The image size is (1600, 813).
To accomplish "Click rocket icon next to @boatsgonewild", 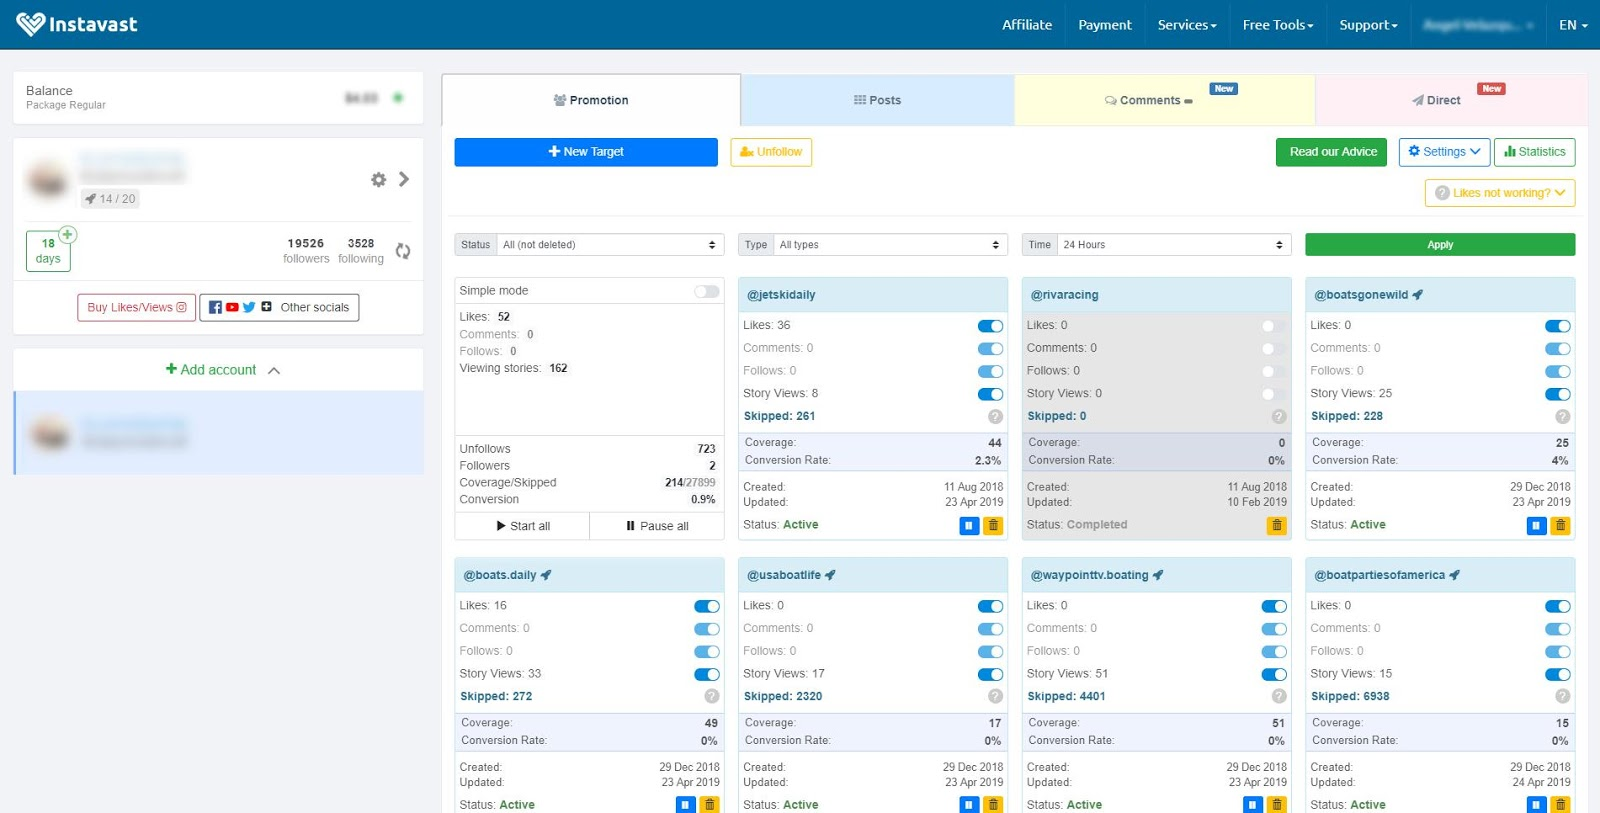I will 1417,295.
